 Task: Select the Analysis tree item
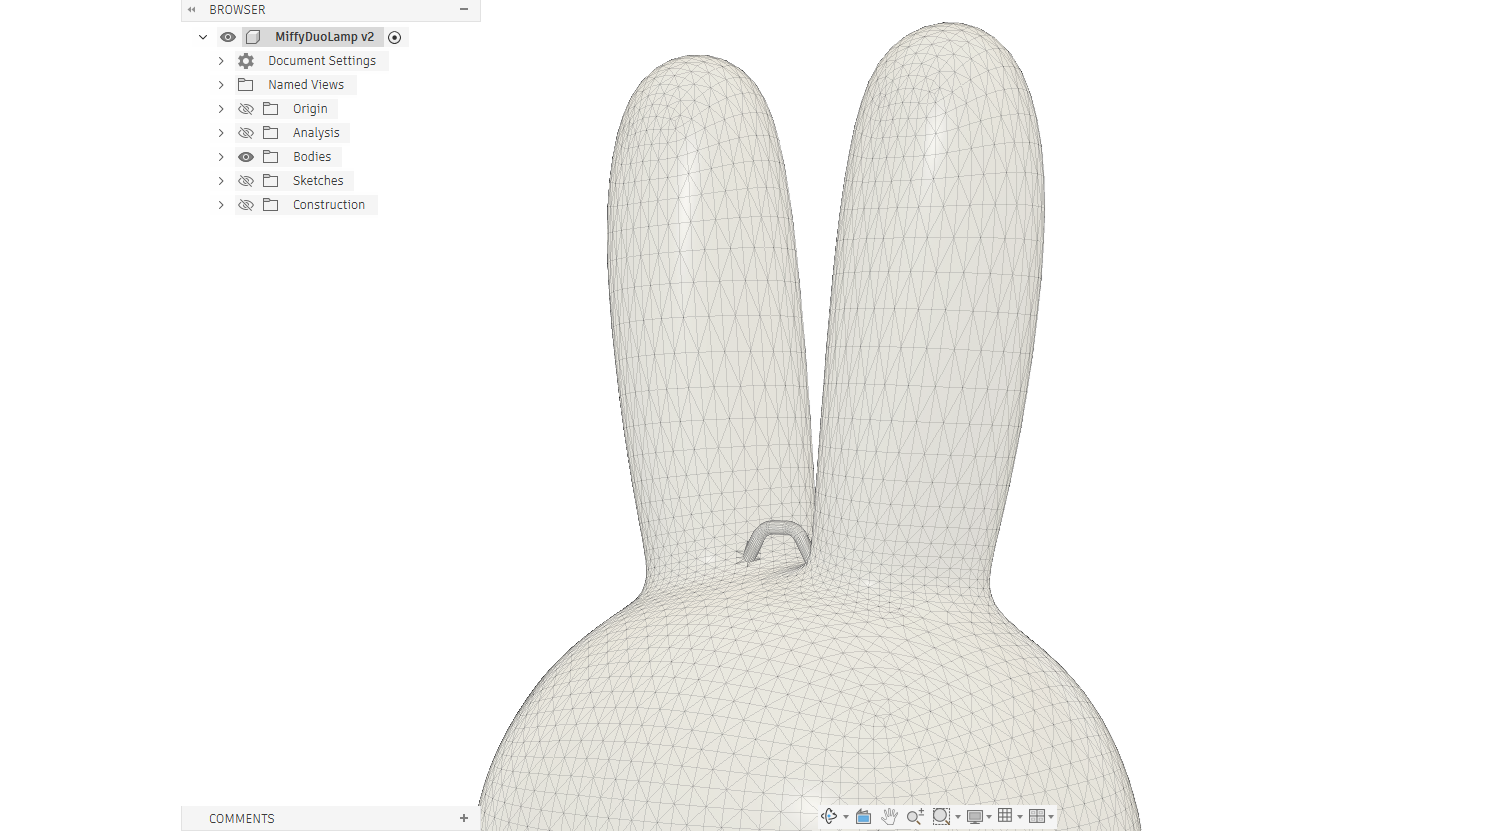click(x=316, y=133)
